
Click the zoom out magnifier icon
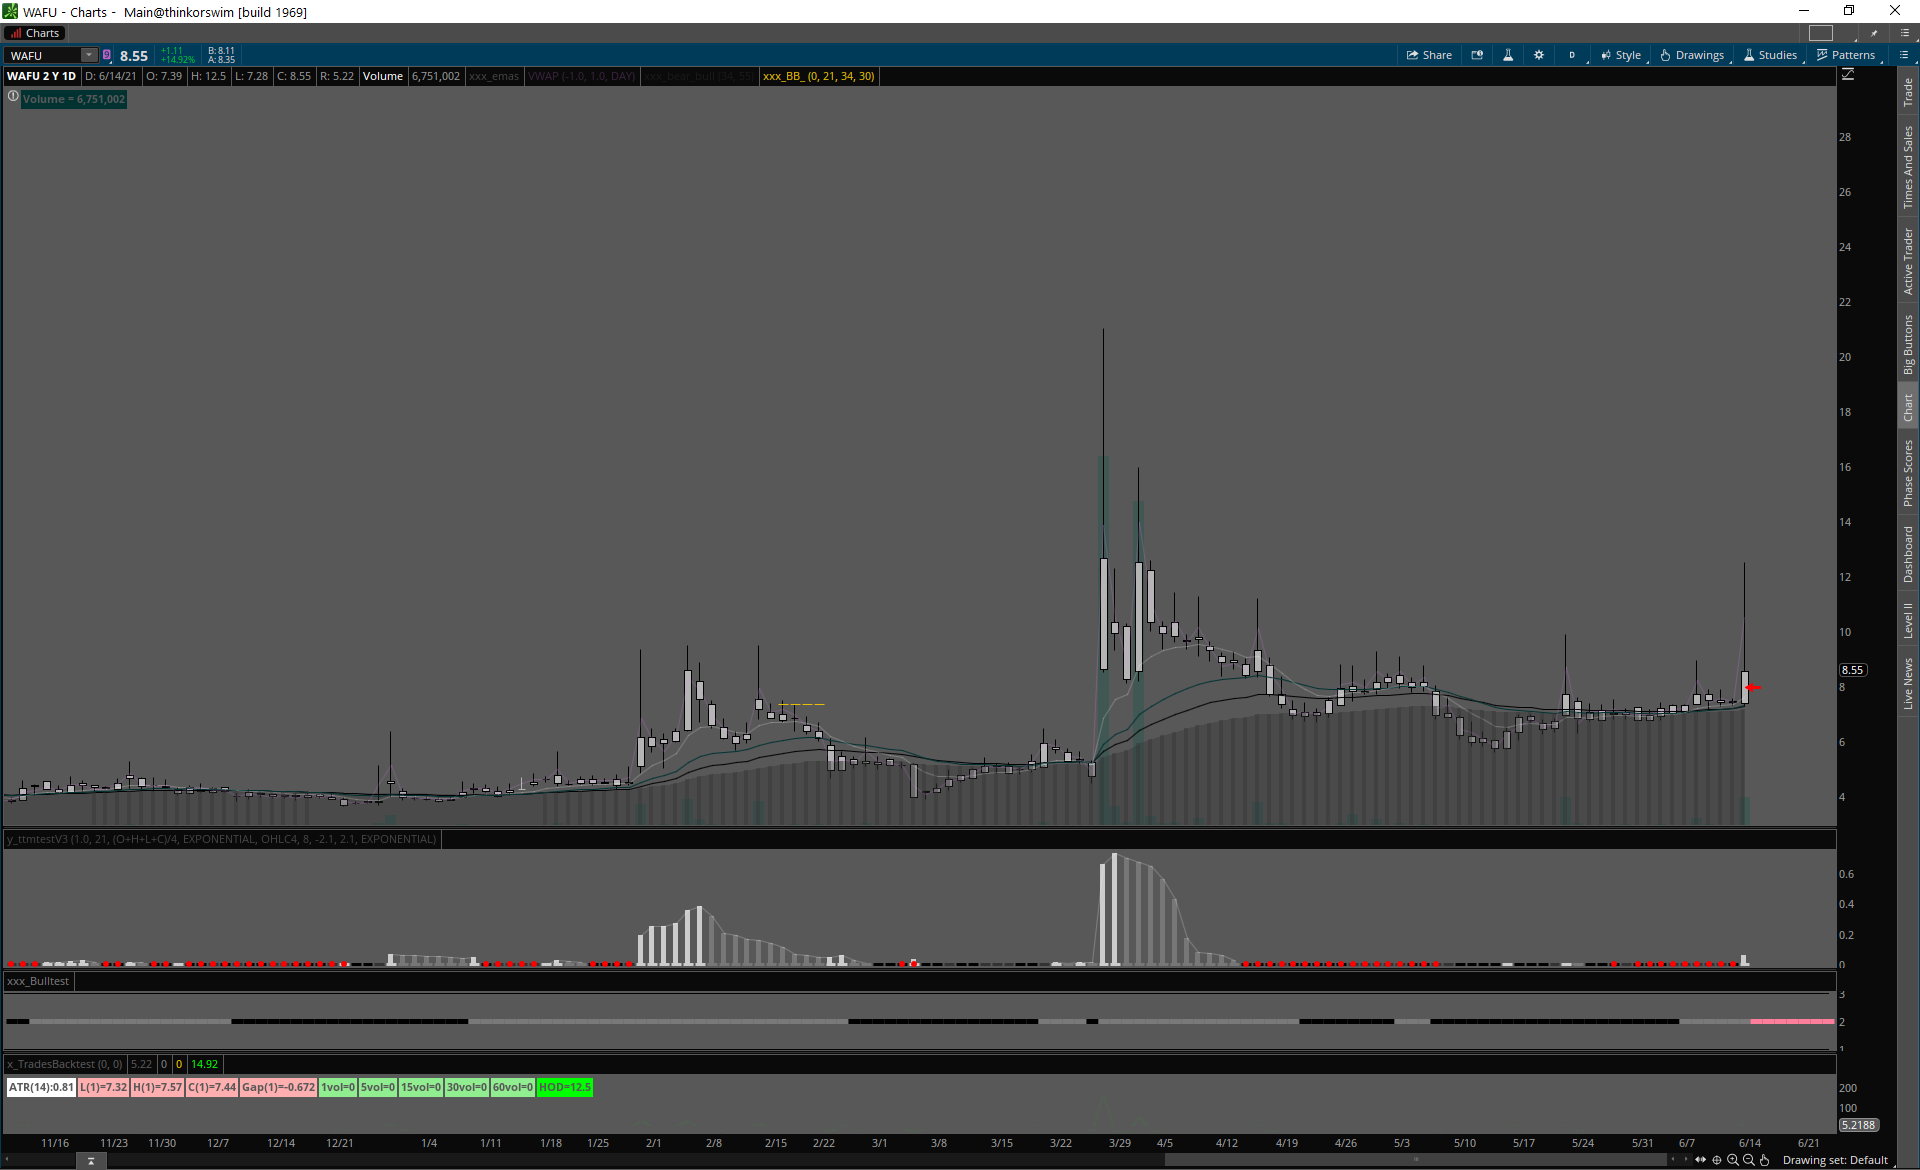point(1749,1160)
